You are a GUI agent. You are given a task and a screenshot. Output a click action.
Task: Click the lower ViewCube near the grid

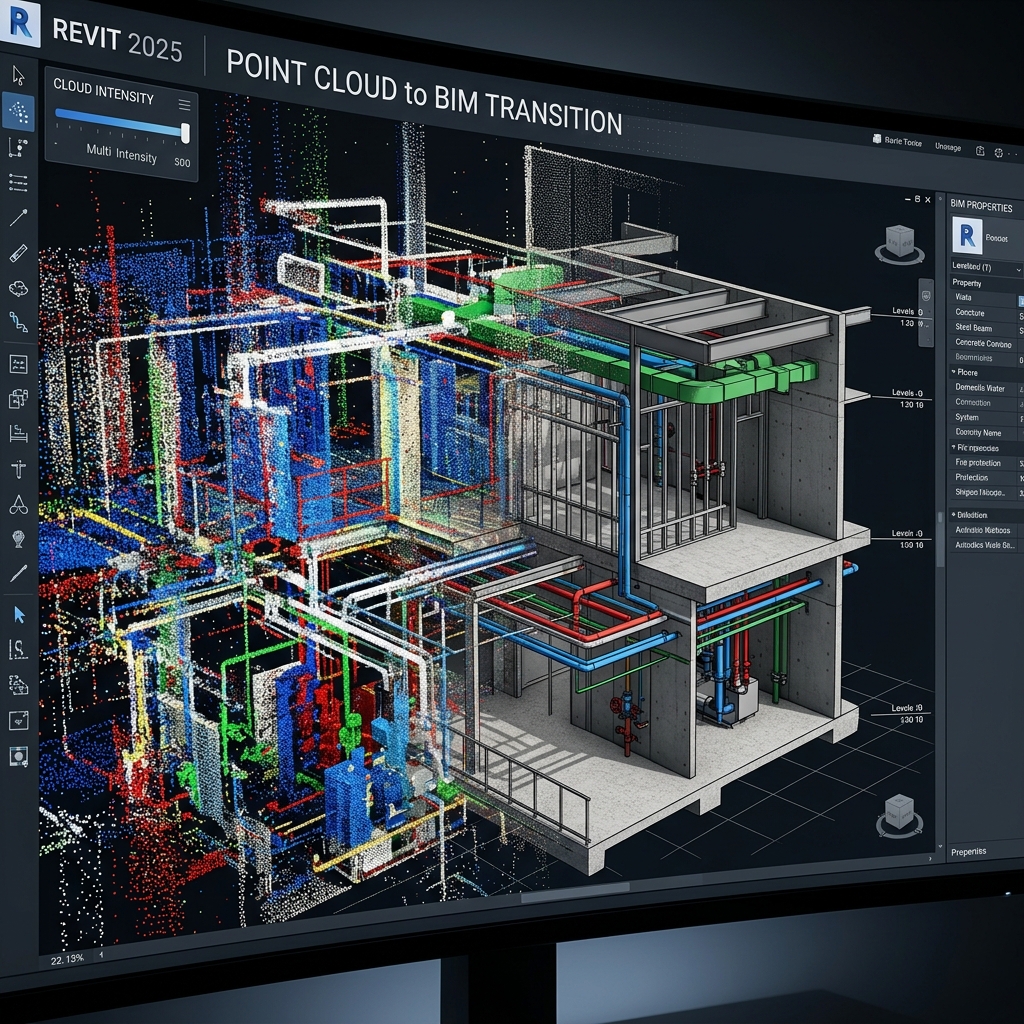coord(899,815)
